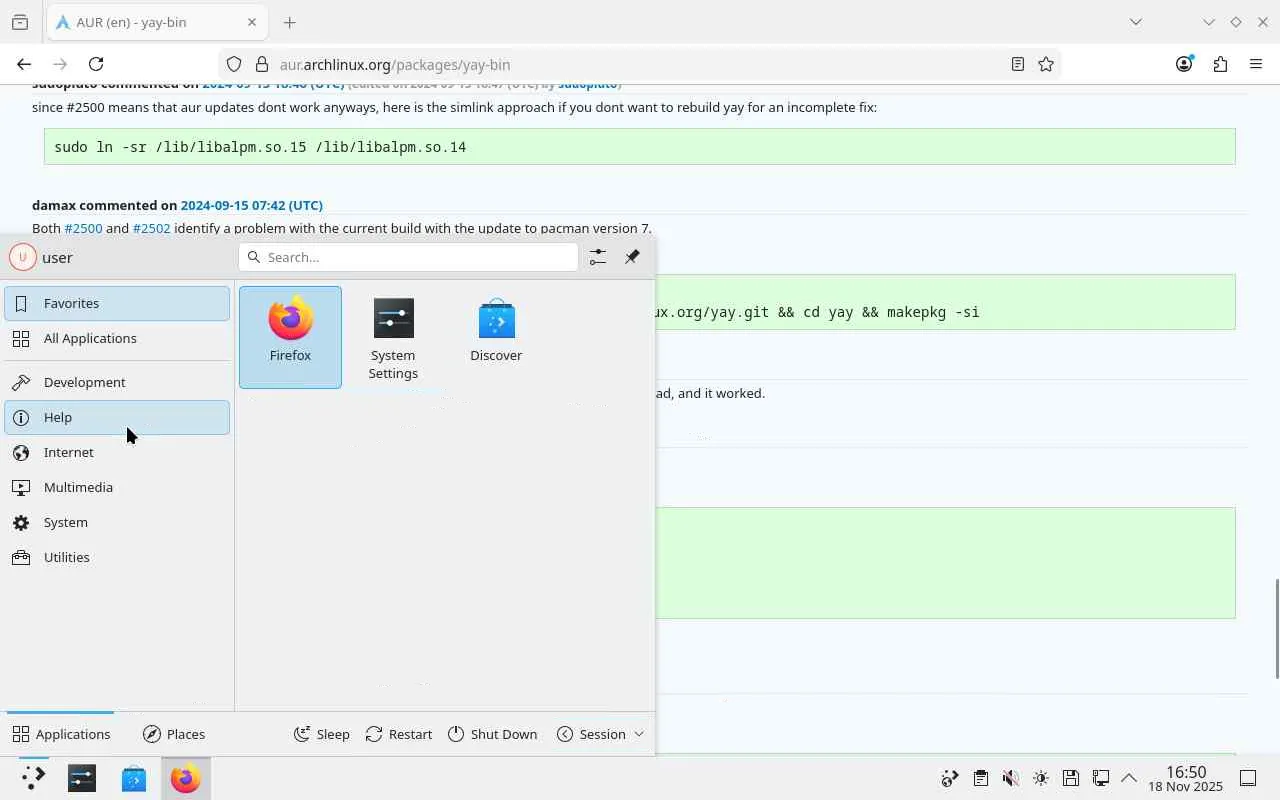This screenshot has width=1280, height=800.
Task: Open the clipboard tray icon
Action: click(x=980, y=778)
